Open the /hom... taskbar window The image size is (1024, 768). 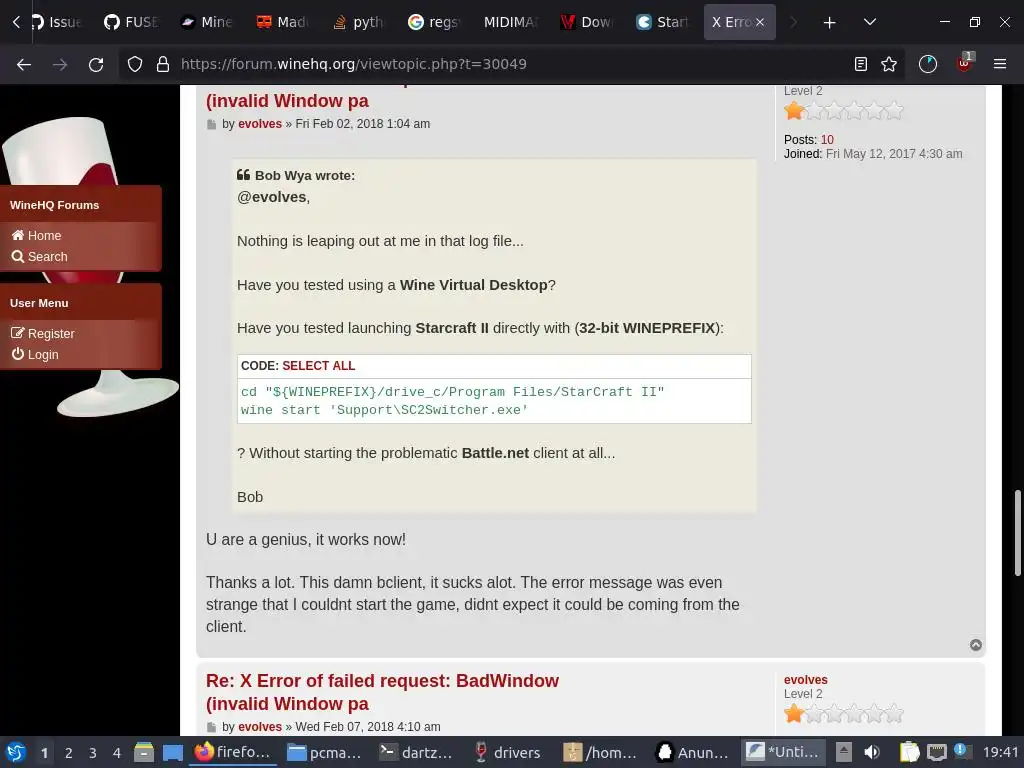[600, 752]
